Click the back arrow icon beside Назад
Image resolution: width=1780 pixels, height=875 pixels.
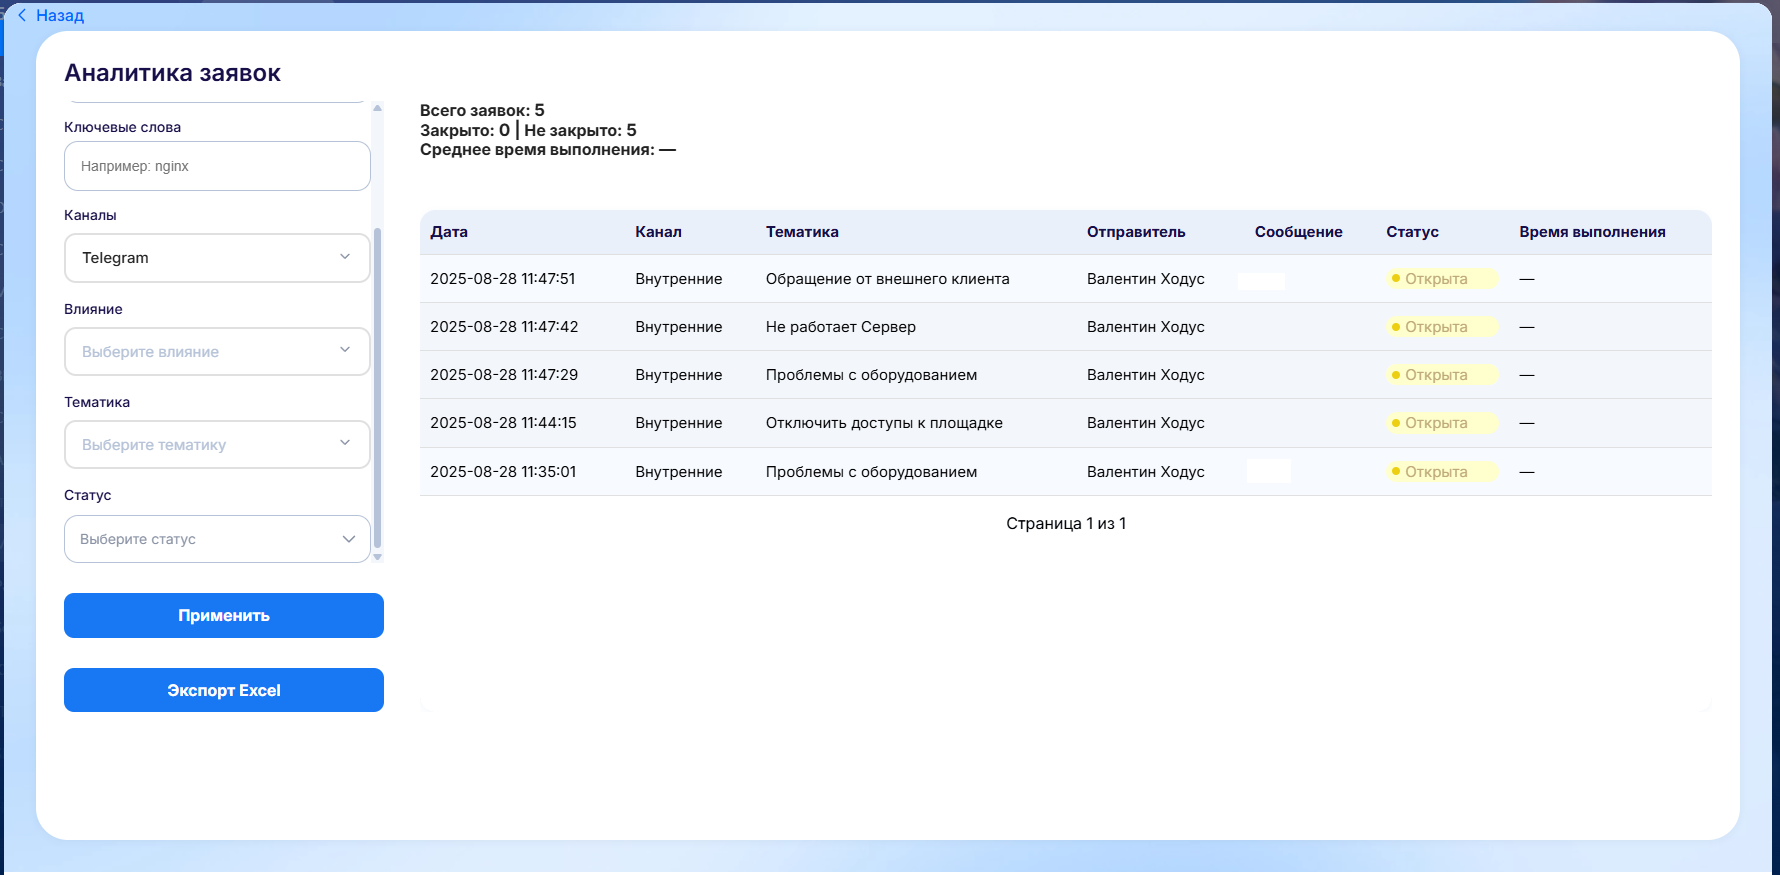coord(22,15)
